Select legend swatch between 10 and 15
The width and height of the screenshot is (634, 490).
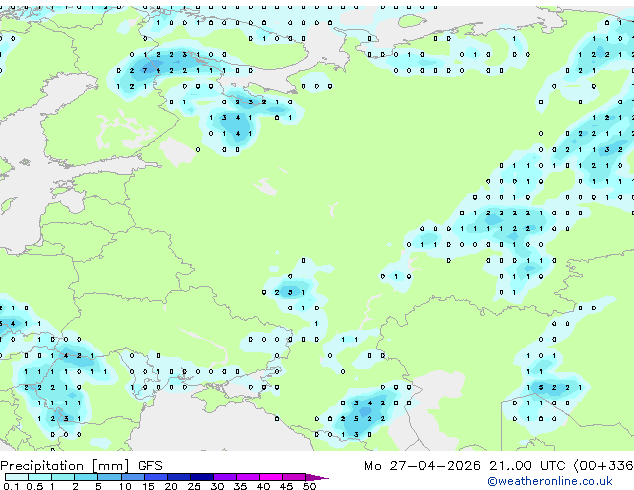click(x=132, y=477)
